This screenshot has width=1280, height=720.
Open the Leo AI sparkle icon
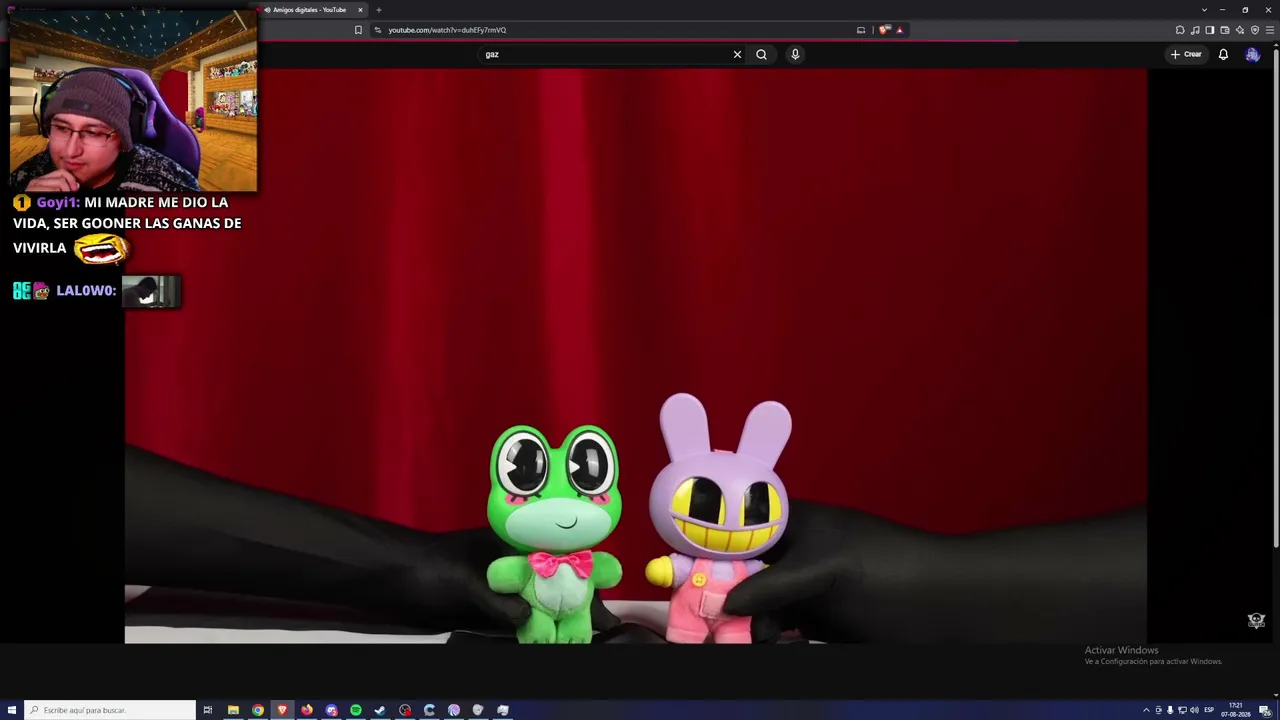pos(1240,30)
